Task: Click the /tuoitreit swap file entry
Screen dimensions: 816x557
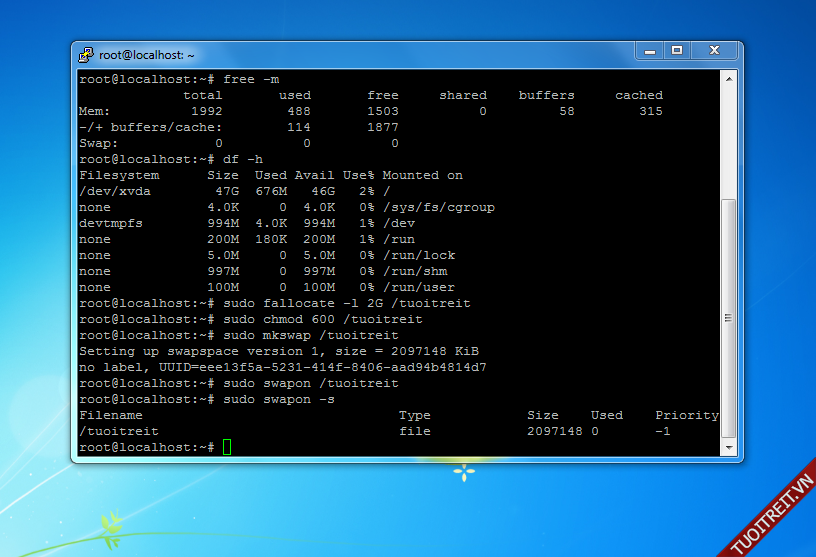Action: 118,431
